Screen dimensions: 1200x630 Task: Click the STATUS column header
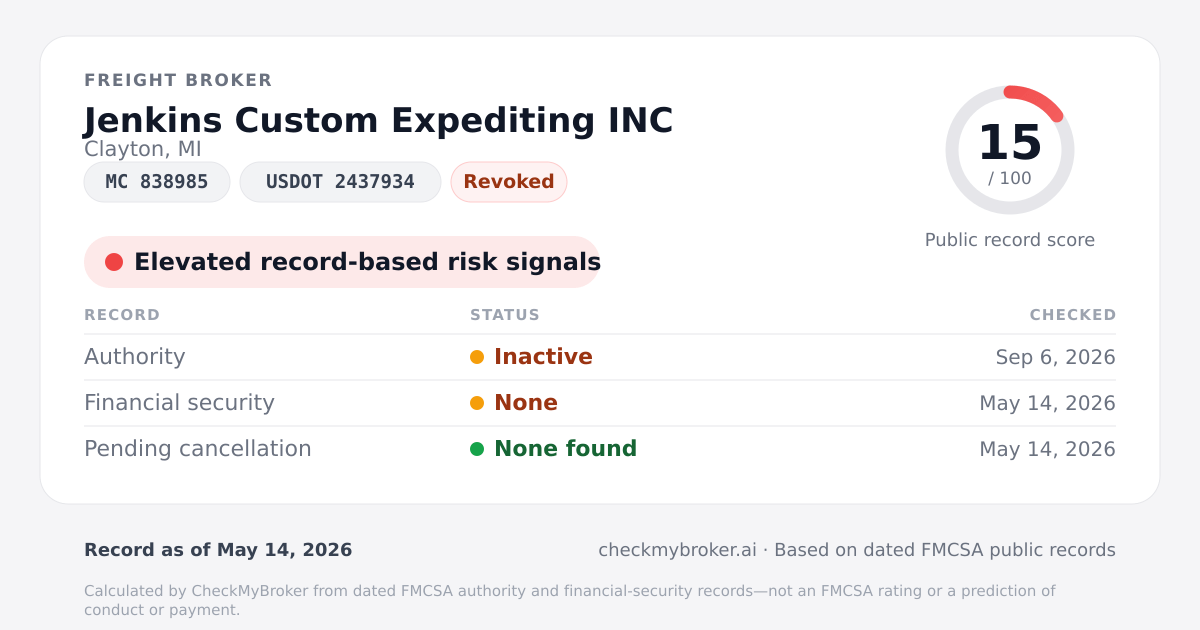[505, 315]
